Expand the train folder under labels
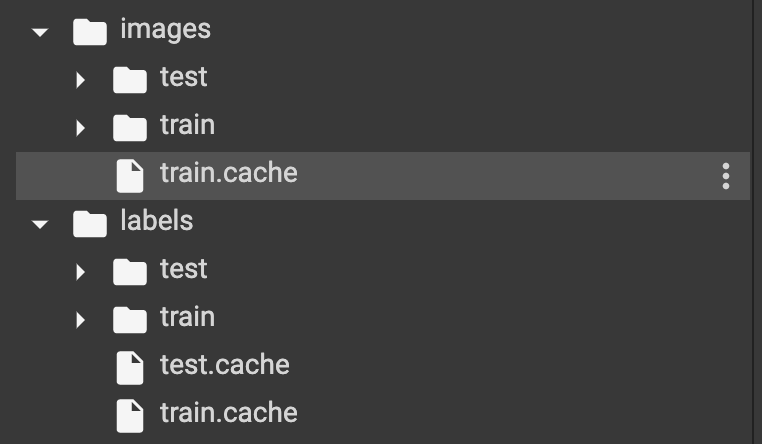Viewport: 762px width, 444px height. coord(81,320)
